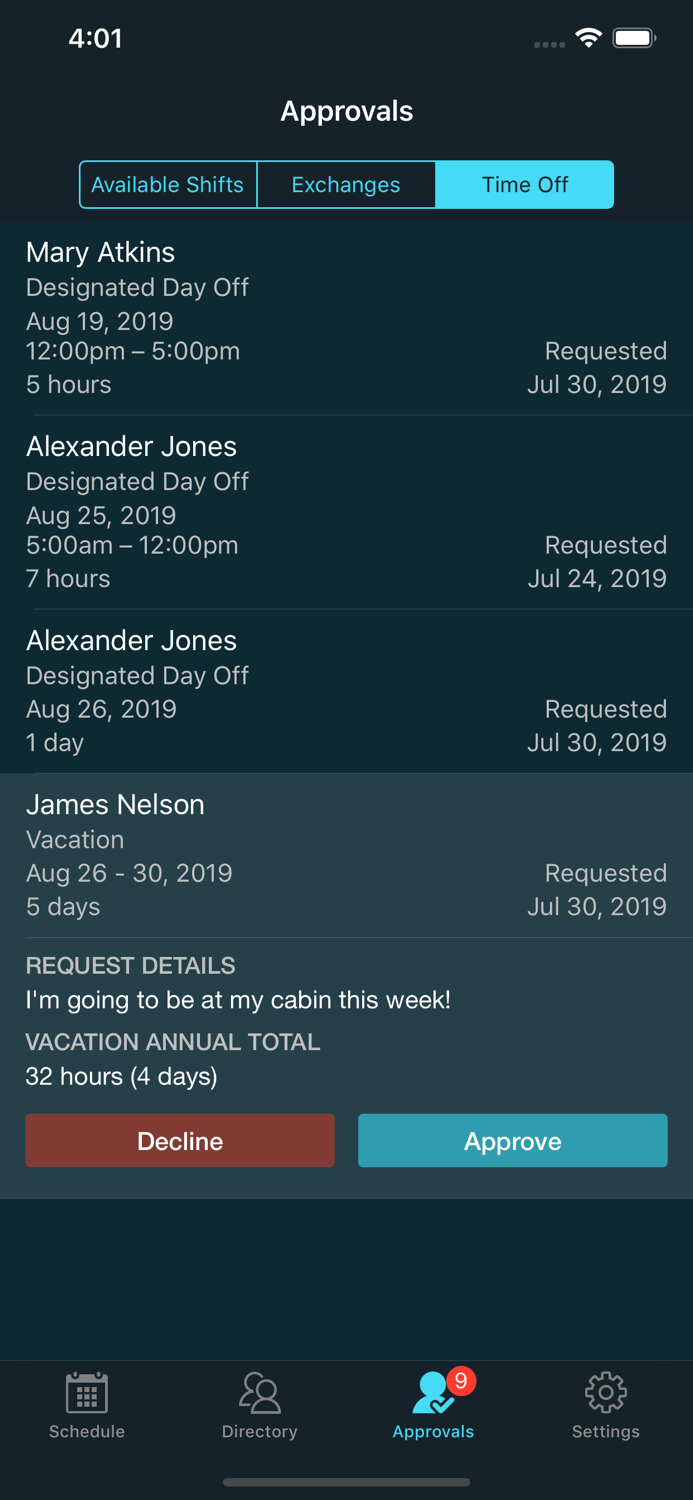Decline James Nelson's vacation request
The height and width of the screenshot is (1500, 693).
point(180,1140)
